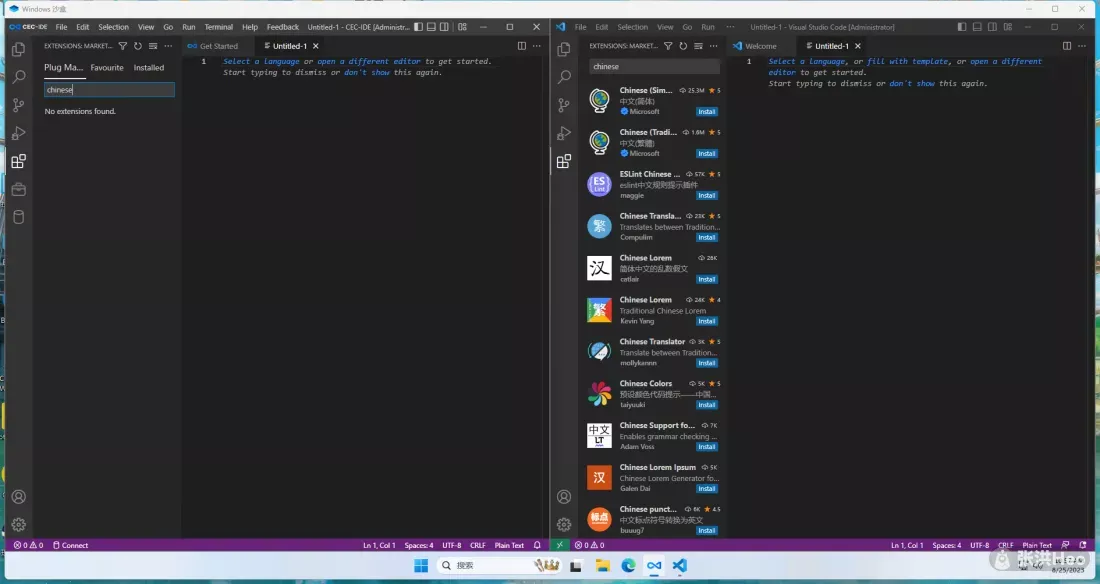Refresh the extensions list in VS Code
This screenshot has height=584, width=1100.
(x=683, y=46)
